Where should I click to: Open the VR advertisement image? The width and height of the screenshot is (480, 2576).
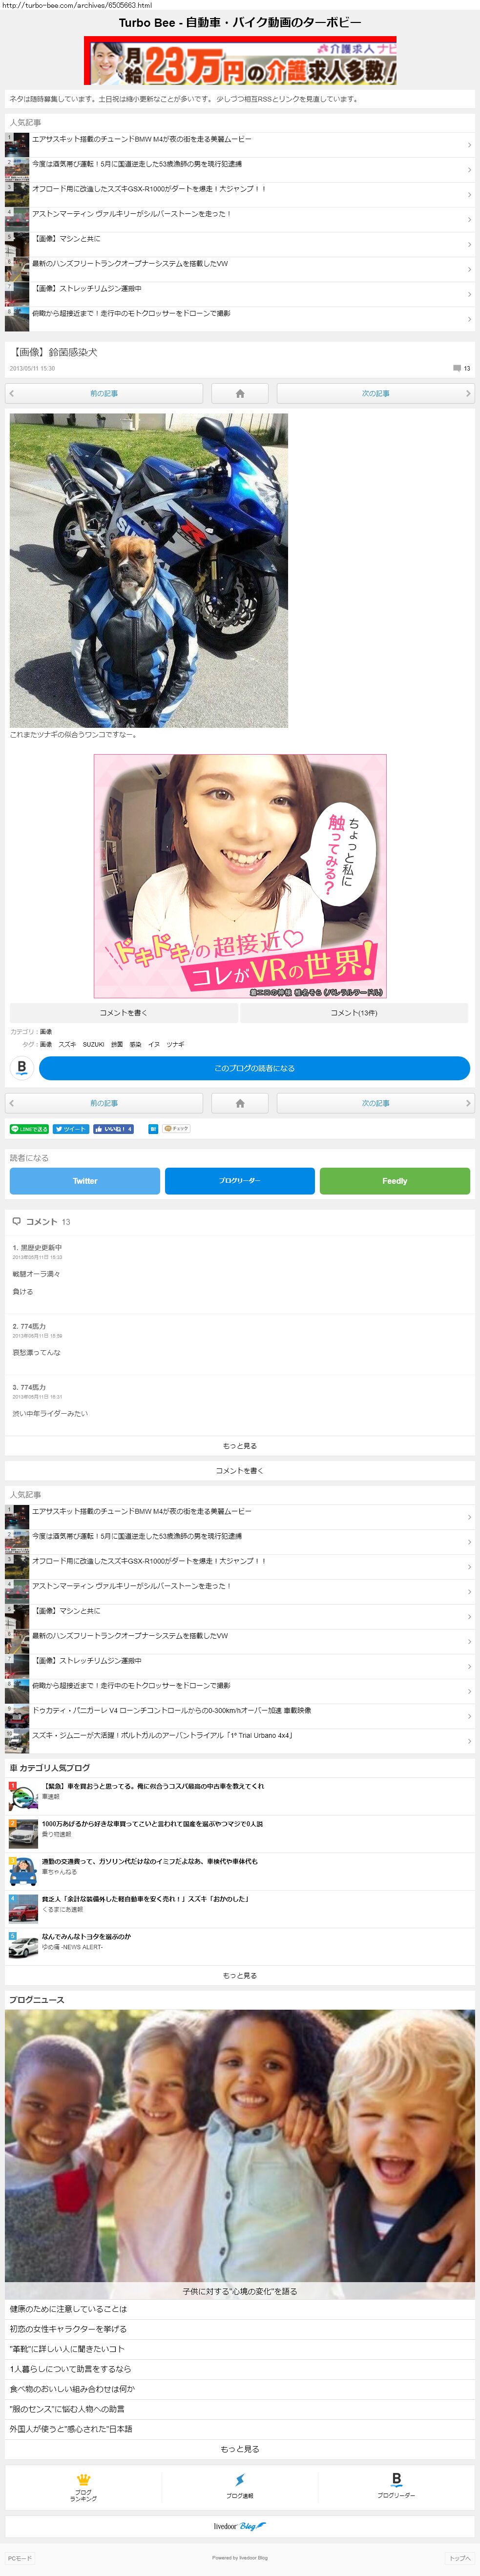240,876
